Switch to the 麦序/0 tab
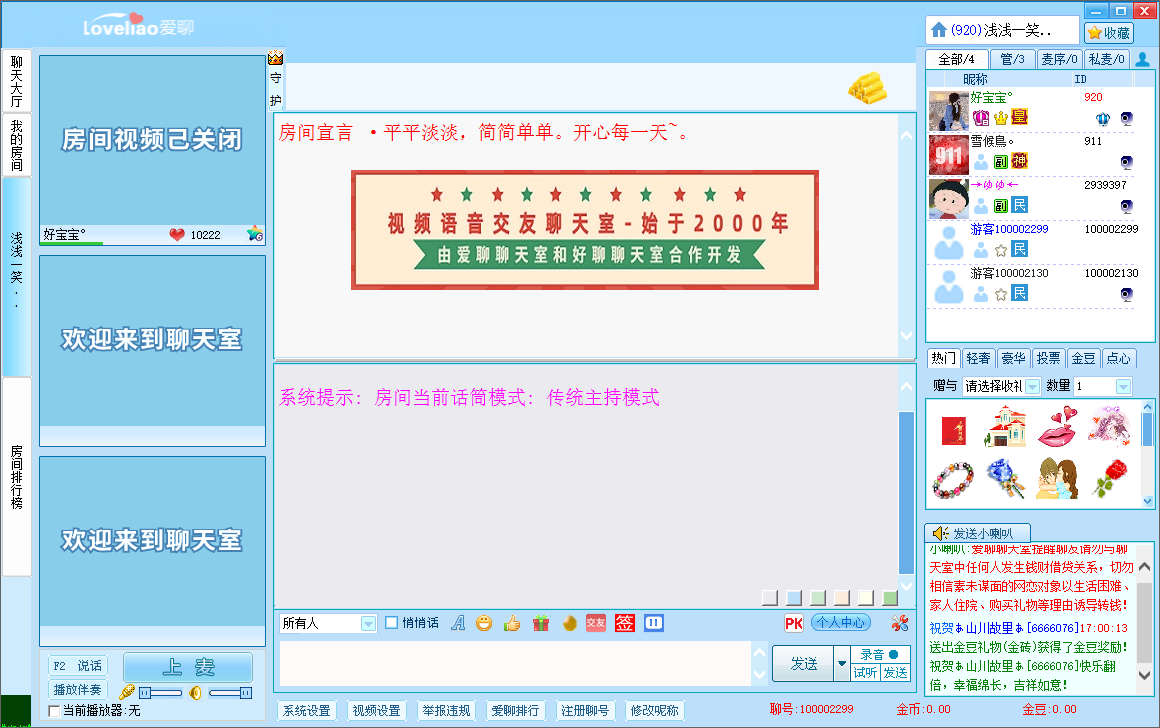The width and height of the screenshot is (1160, 728). [x=1059, y=59]
